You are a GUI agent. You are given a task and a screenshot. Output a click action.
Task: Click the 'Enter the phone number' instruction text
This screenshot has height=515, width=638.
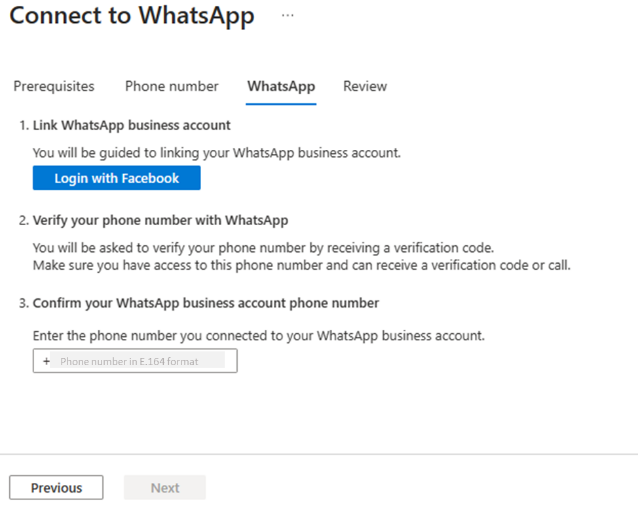point(258,336)
